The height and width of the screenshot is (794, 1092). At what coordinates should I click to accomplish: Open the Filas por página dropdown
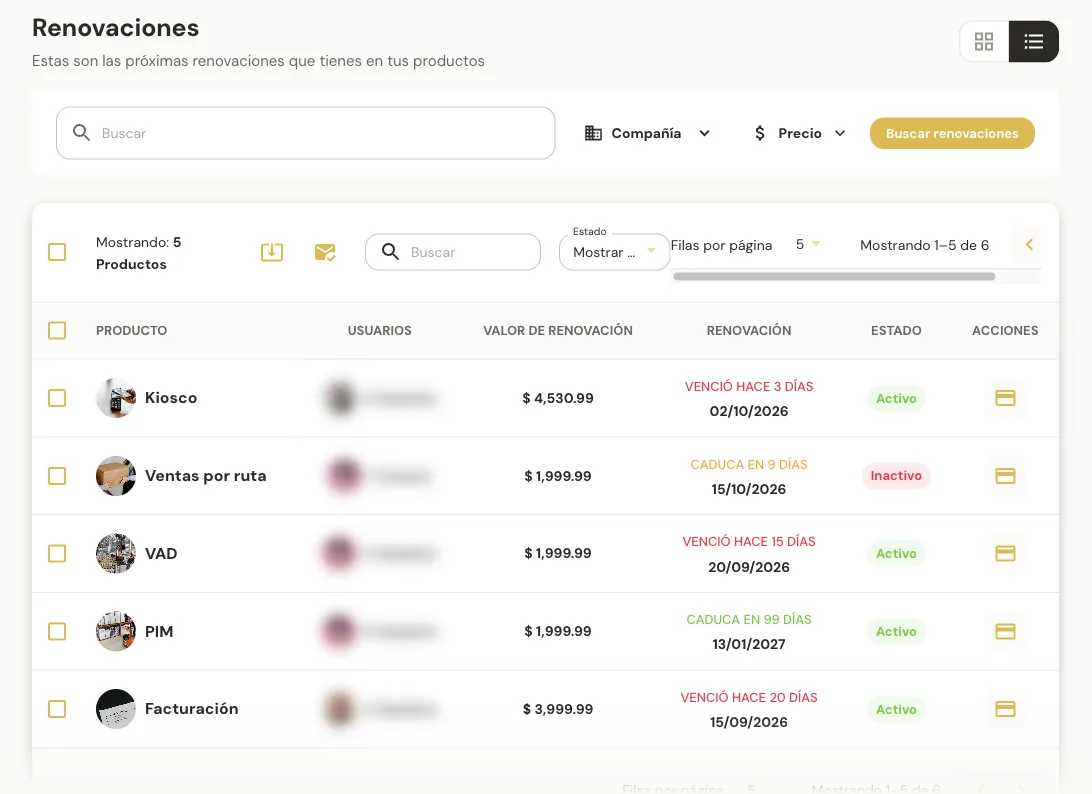808,244
